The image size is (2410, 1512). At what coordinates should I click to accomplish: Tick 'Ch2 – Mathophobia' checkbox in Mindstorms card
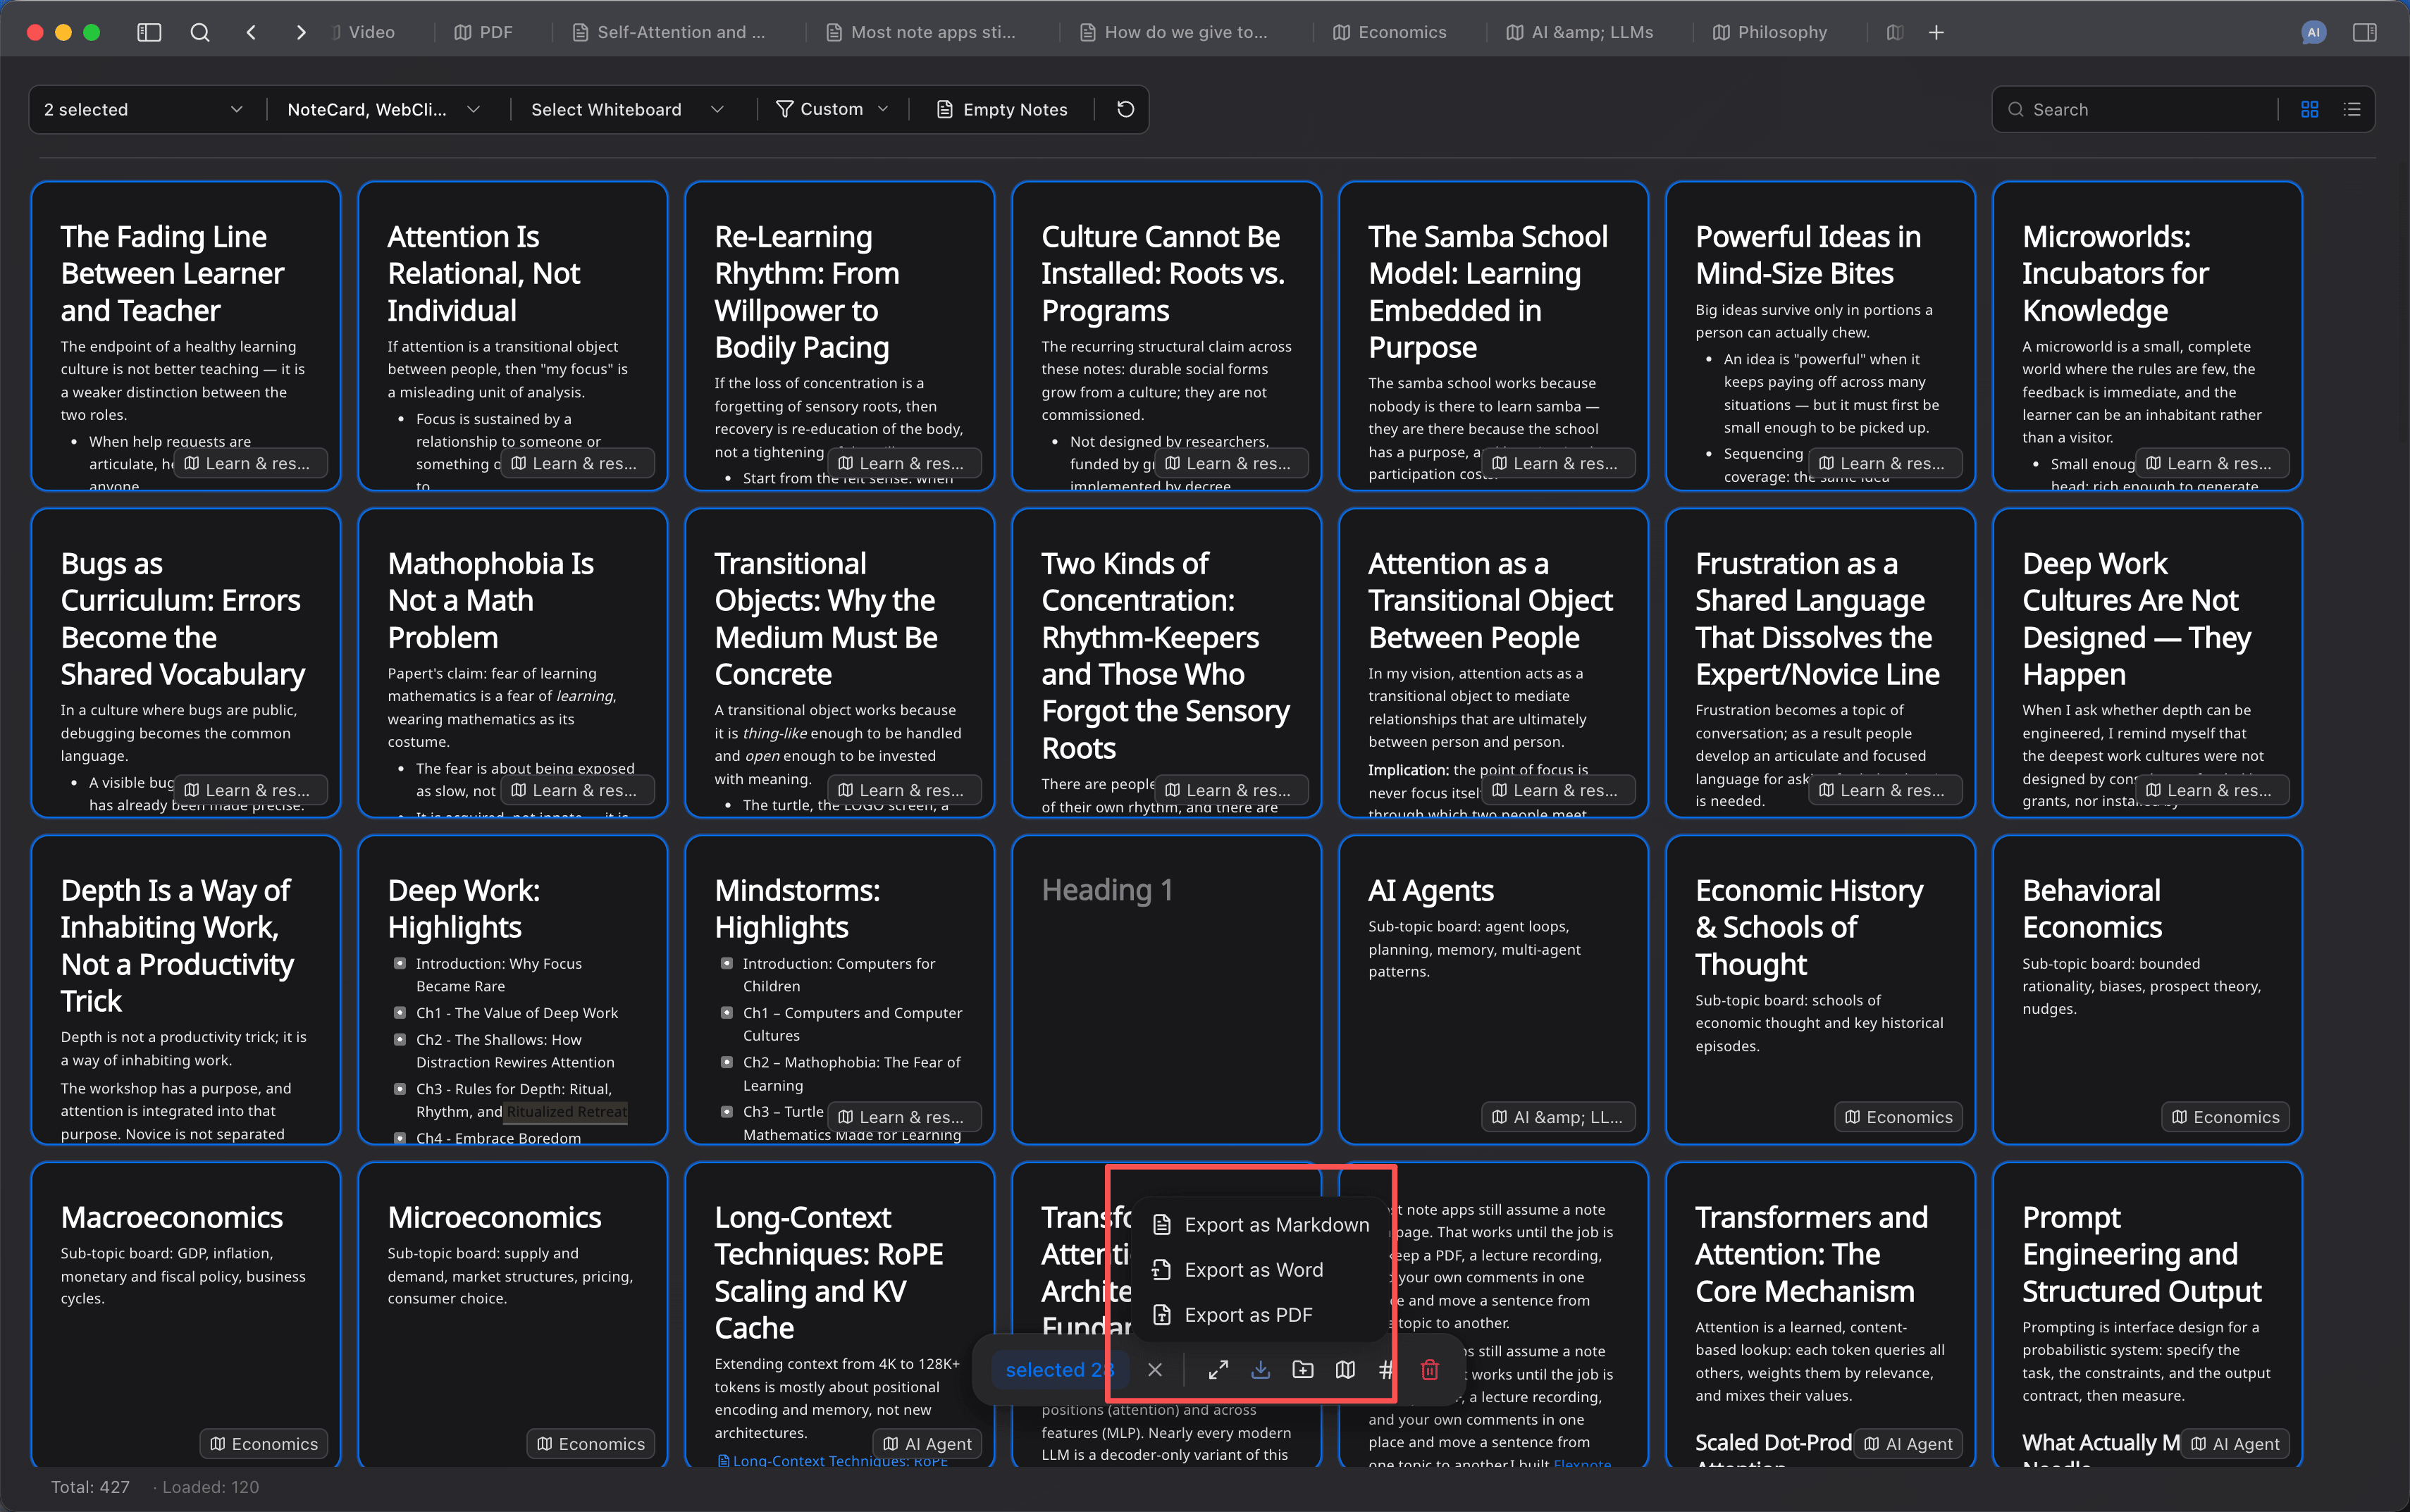(727, 1061)
